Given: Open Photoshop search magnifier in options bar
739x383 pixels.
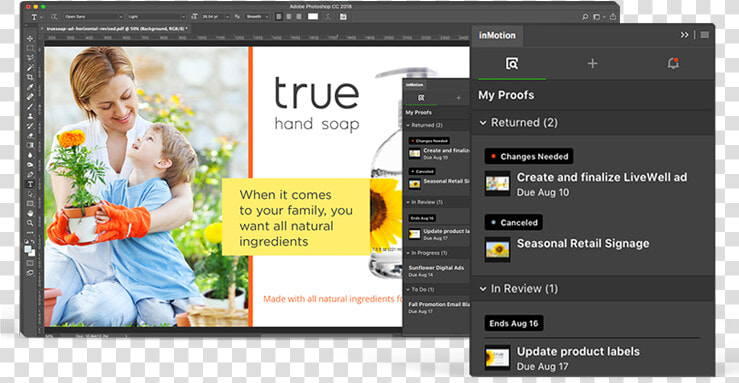Looking at the screenshot, I should (585, 16).
